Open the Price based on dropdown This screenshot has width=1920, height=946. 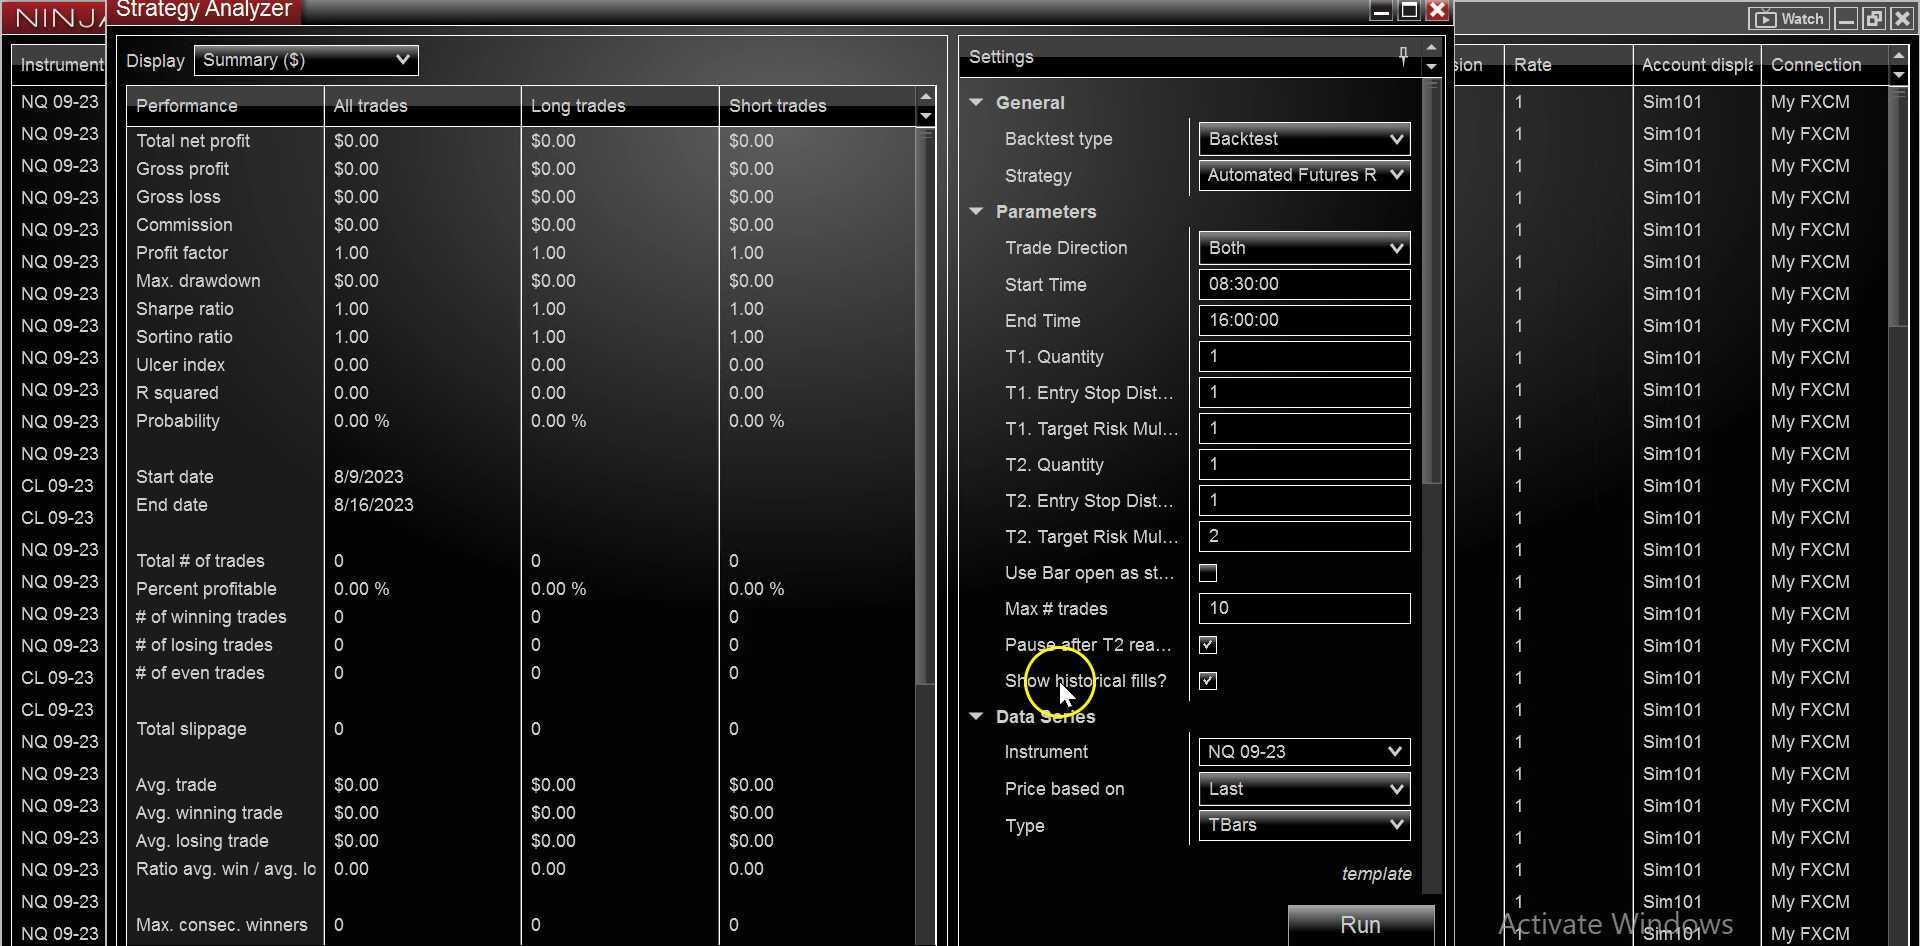pyautogui.click(x=1304, y=789)
